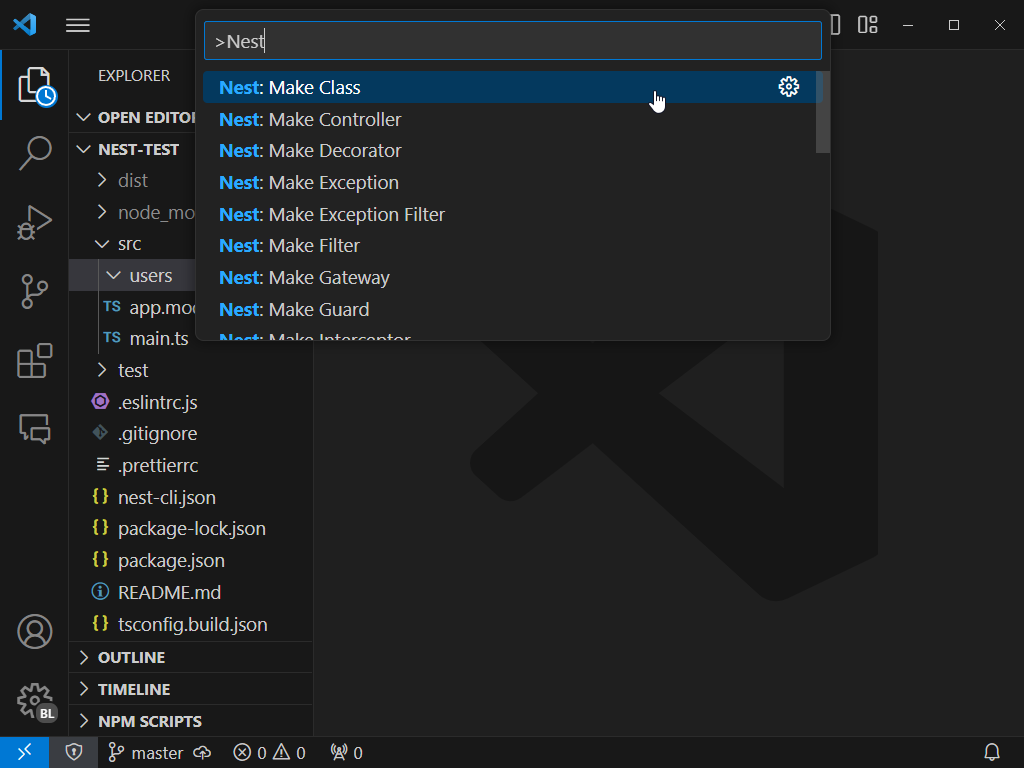The width and height of the screenshot is (1024, 768).
Task: Configure keybinding gear for Make Class
Action: 788,87
